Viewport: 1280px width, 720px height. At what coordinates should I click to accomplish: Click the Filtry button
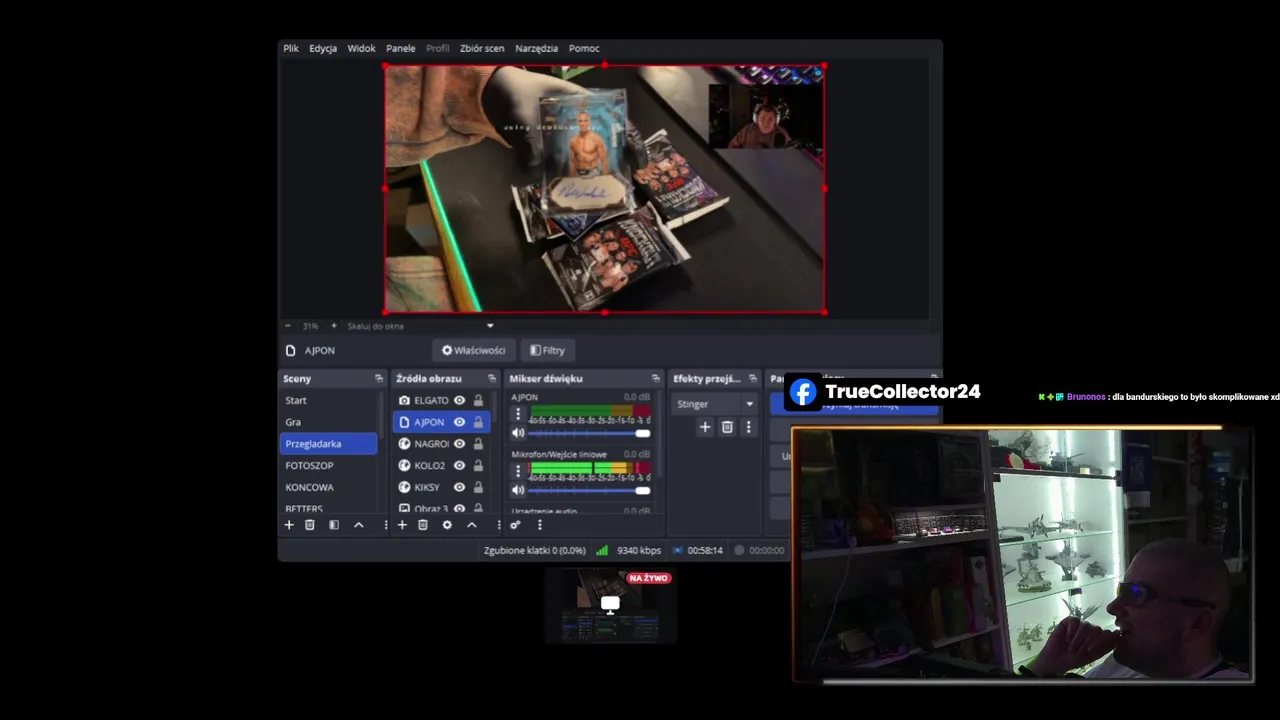[x=548, y=350]
